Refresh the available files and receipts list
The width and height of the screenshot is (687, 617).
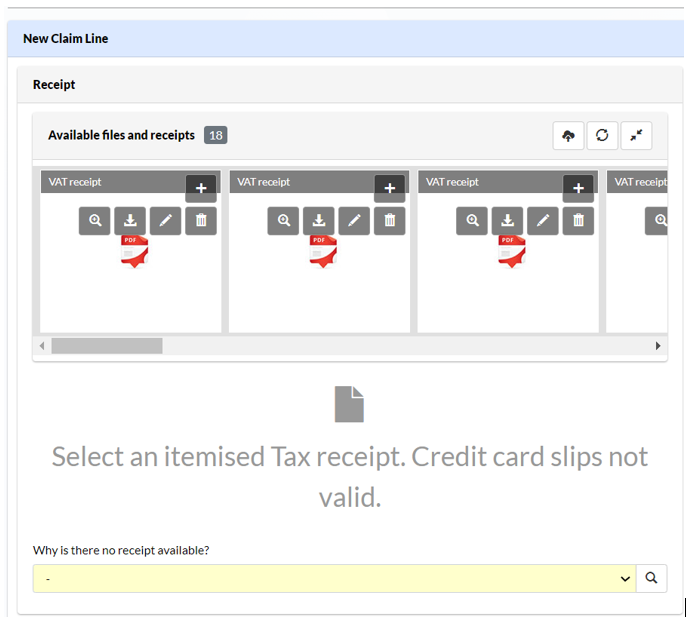coord(602,135)
